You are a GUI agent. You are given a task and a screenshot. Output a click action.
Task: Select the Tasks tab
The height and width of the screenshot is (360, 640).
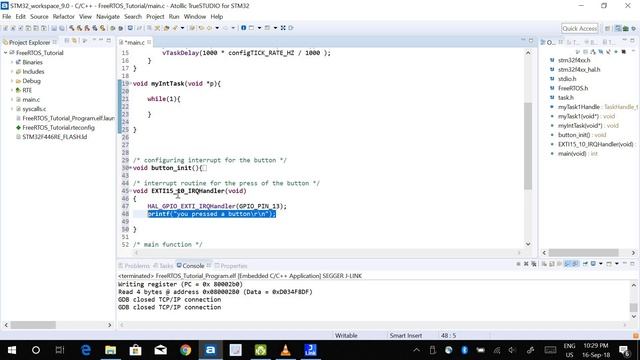(163, 266)
